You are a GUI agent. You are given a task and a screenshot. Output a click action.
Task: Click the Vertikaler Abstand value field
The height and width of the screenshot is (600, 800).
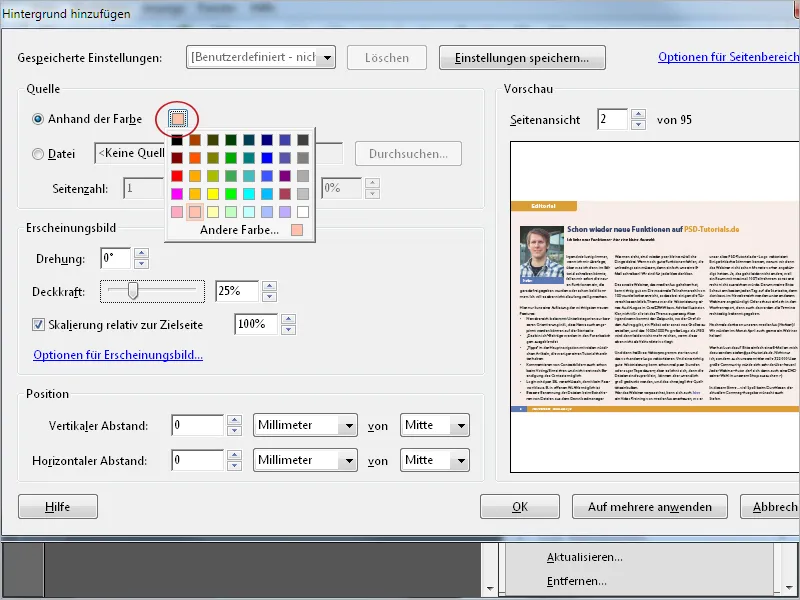point(198,425)
